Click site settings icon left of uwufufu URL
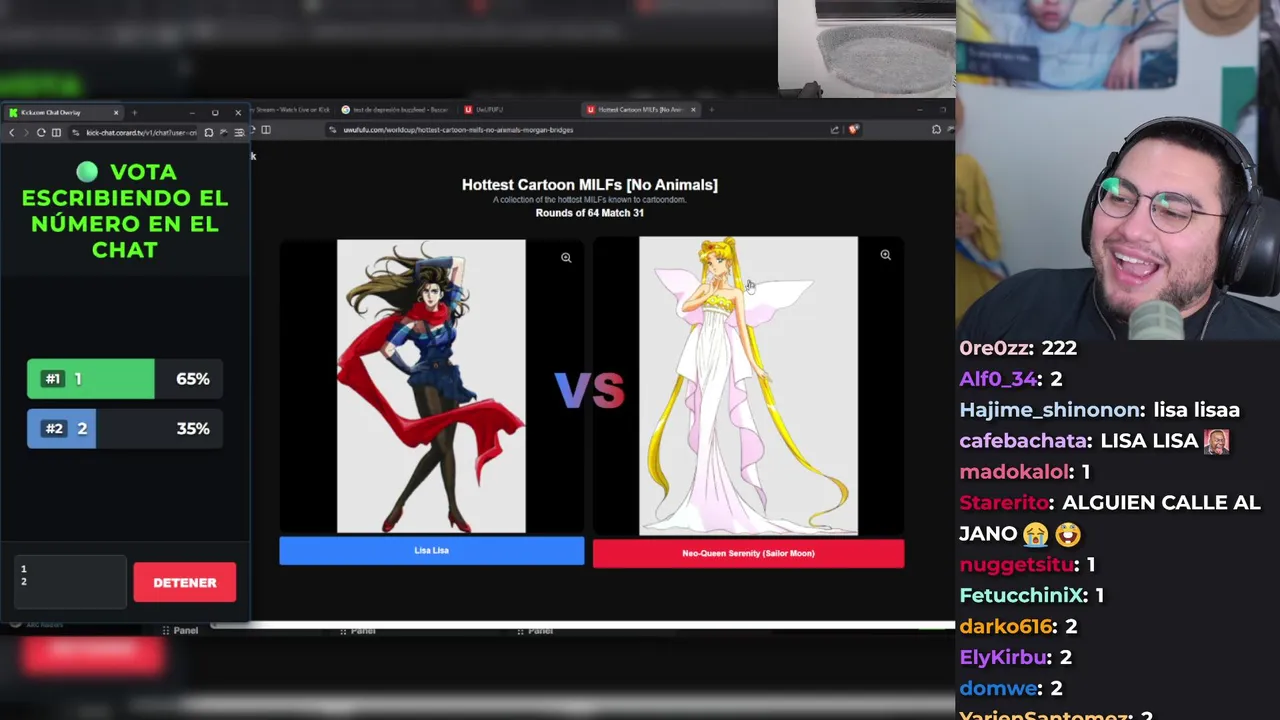This screenshot has height=720, width=1280. point(333,129)
